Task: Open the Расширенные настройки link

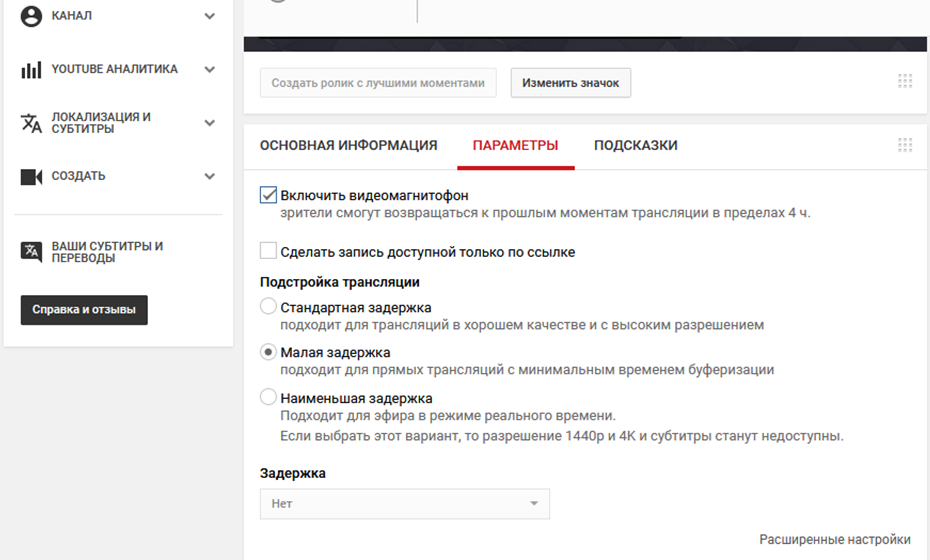Action: point(834,540)
